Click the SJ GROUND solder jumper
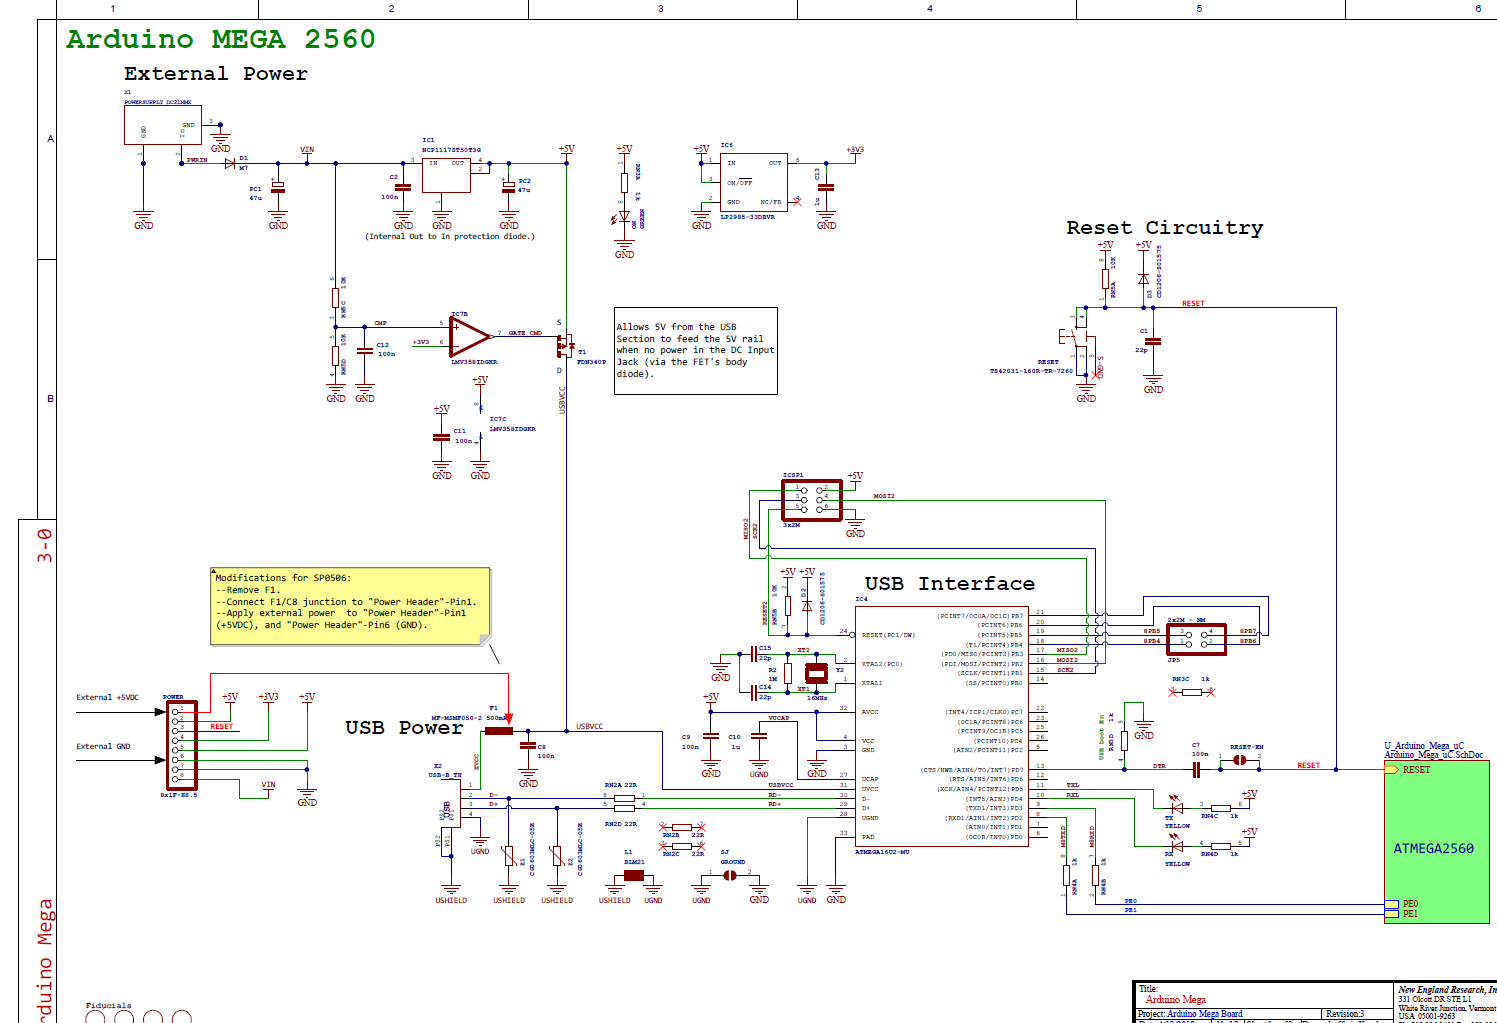Image resolution: width=1497 pixels, height=1023 pixels. (x=730, y=875)
